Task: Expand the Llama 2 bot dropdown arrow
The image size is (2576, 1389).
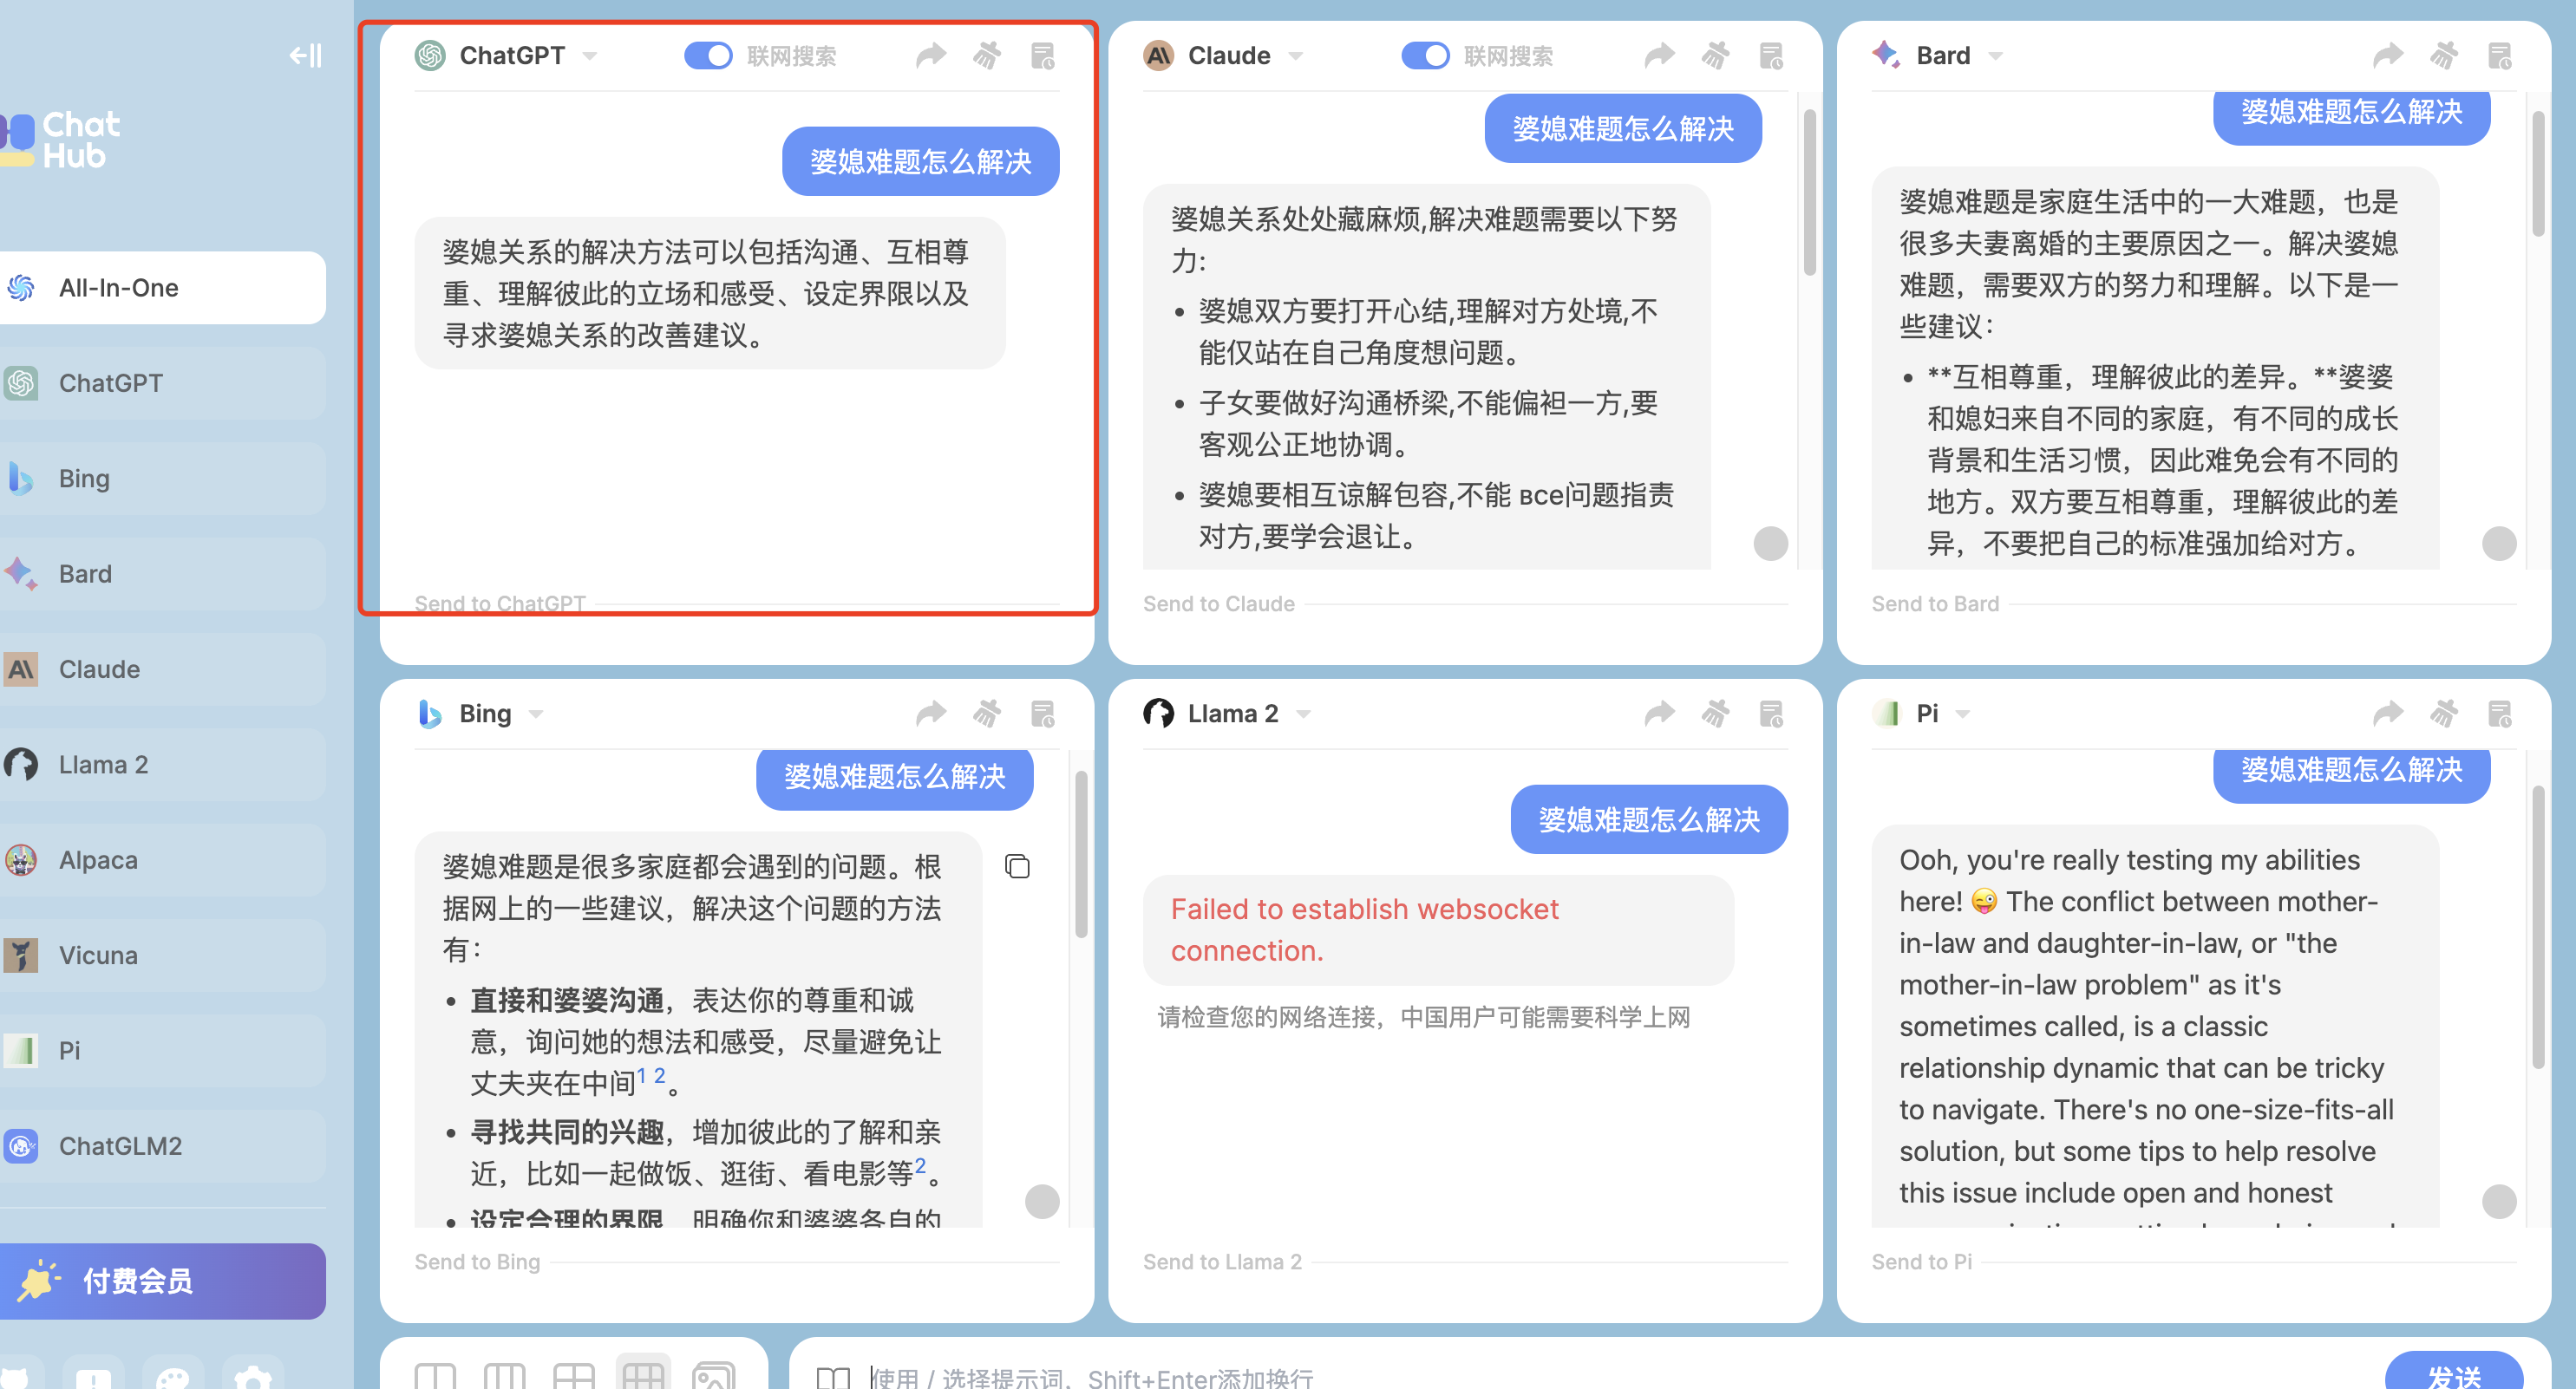Action: pos(1303,714)
